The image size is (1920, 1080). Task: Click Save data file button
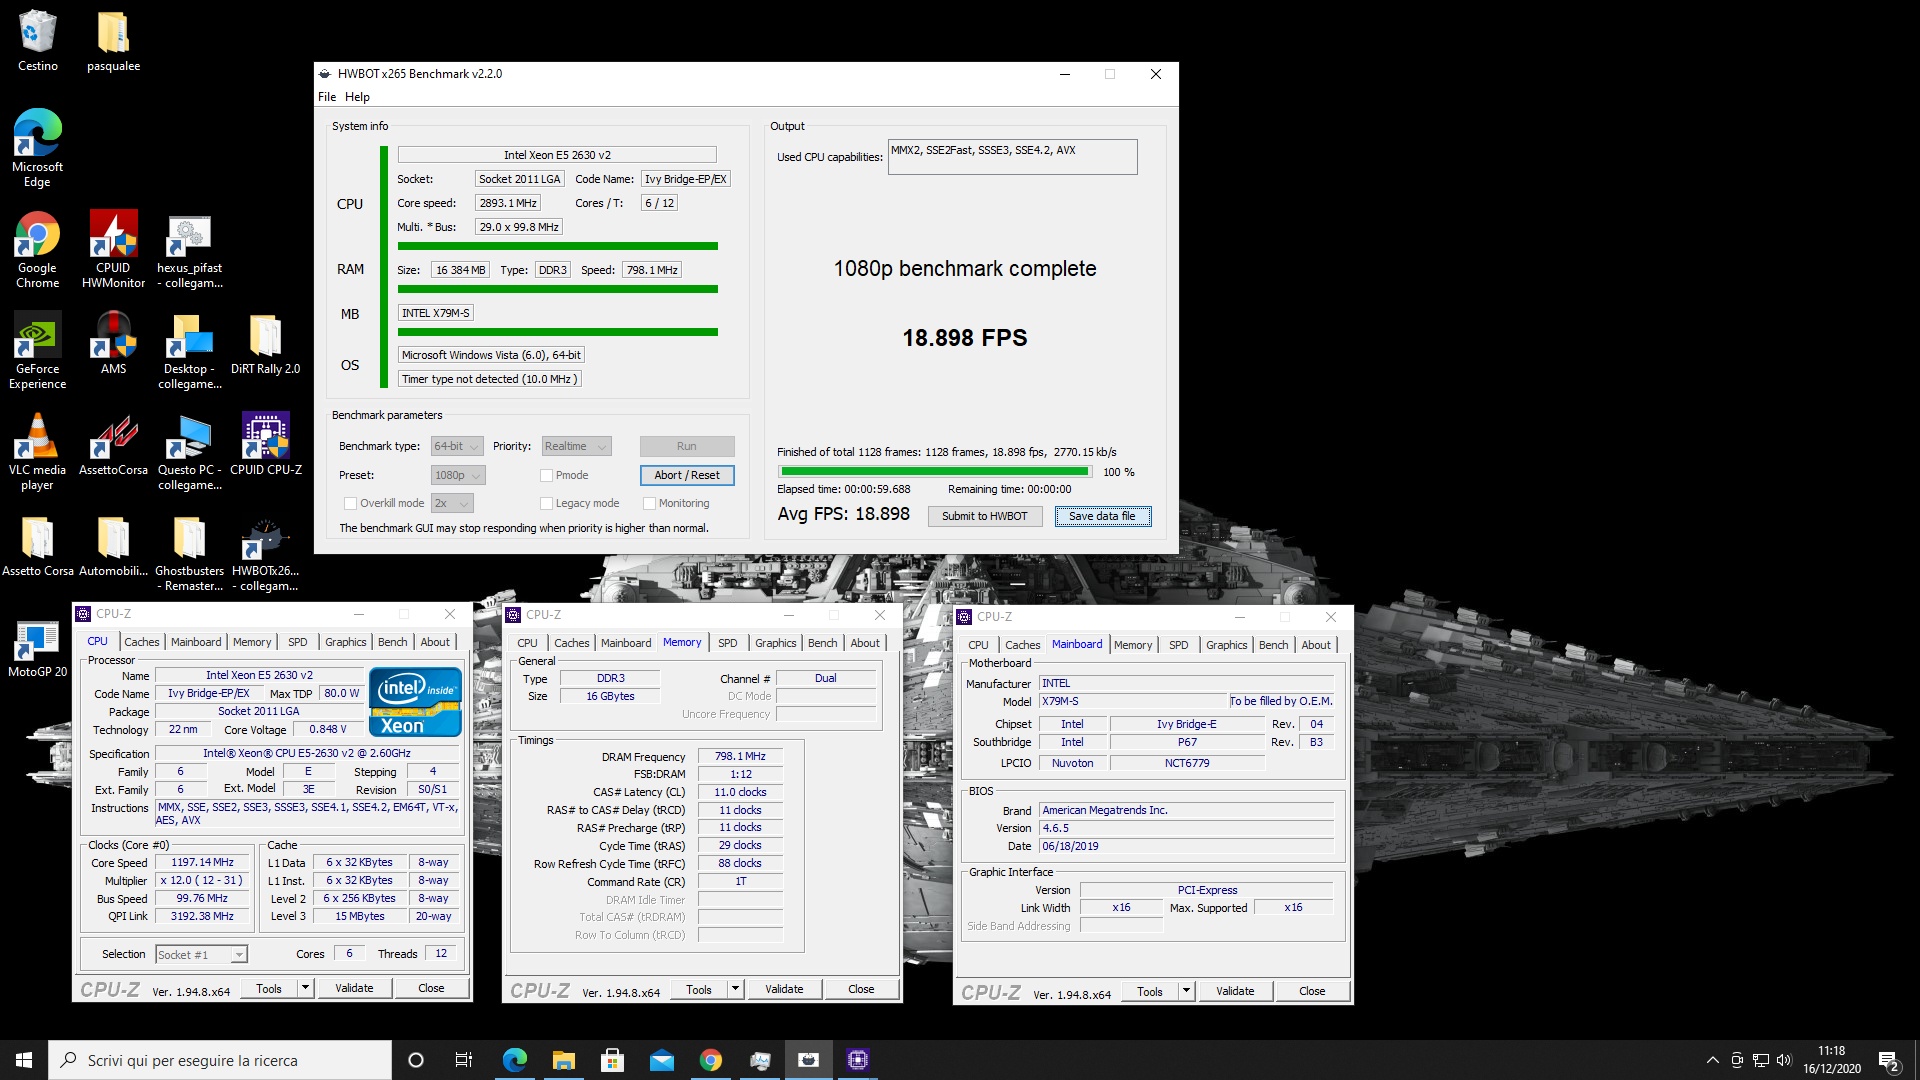pyautogui.click(x=1102, y=516)
